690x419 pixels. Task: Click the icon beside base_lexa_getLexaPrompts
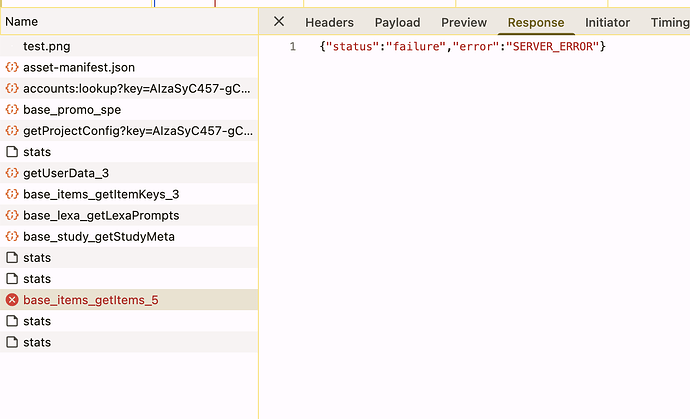click(12, 215)
